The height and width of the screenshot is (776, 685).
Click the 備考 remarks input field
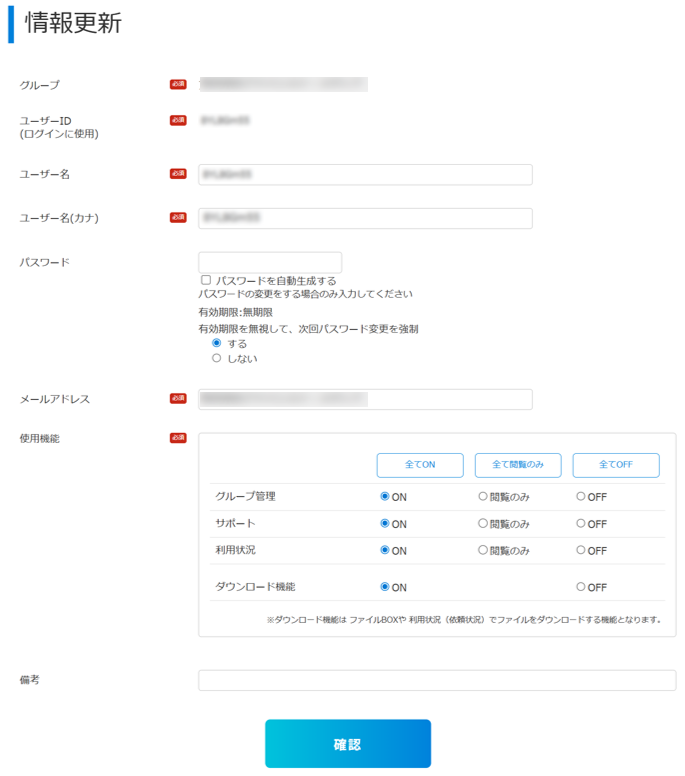click(x=437, y=681)
